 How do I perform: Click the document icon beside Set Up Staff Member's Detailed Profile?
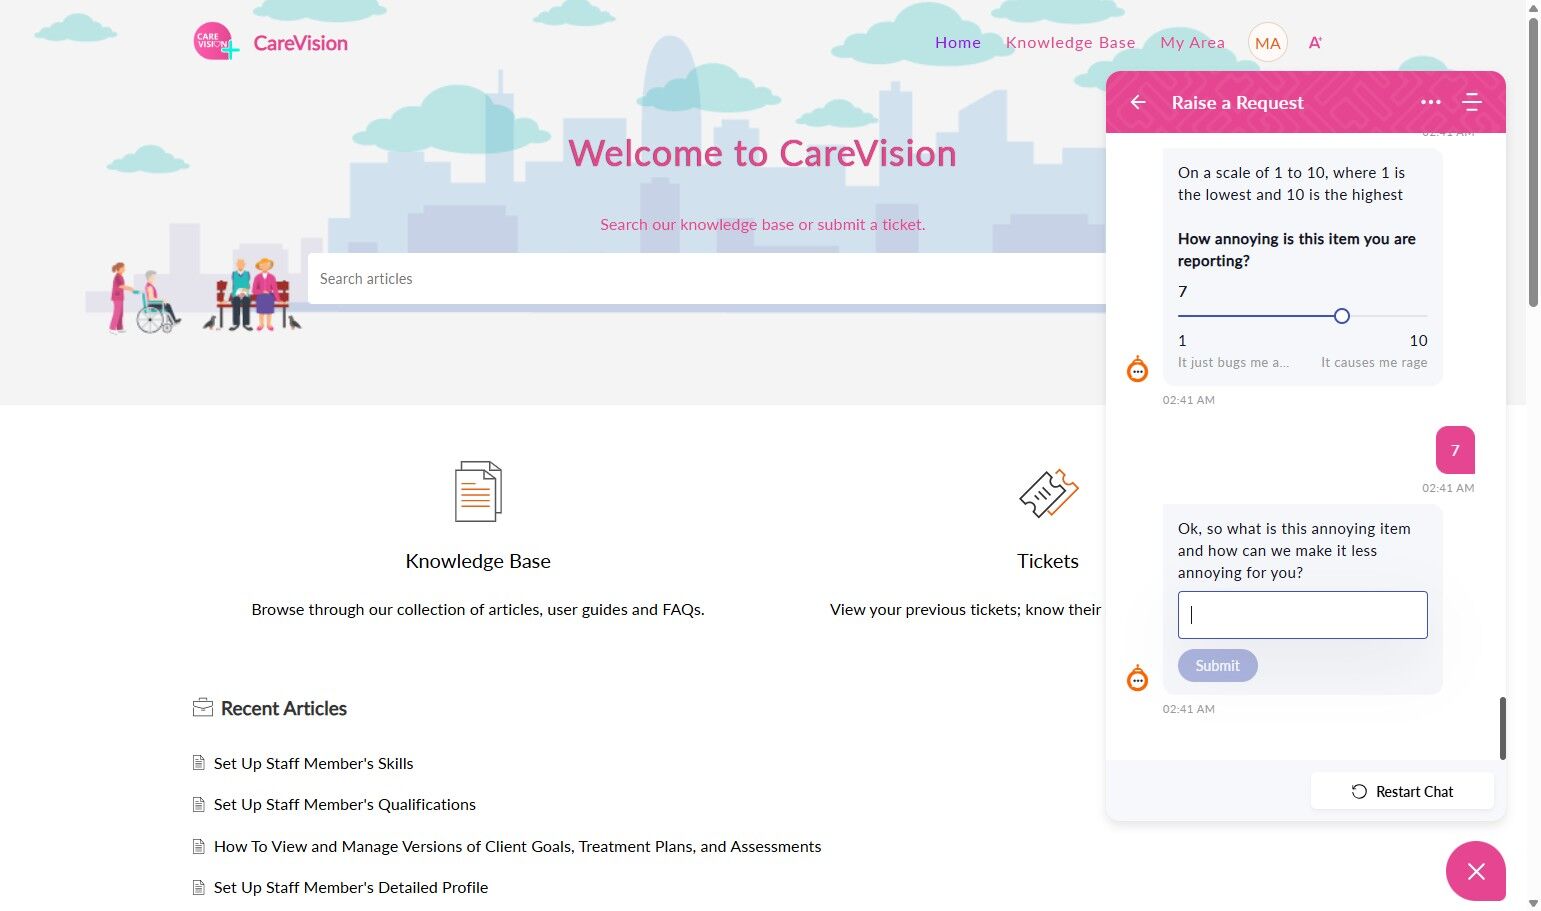point(198,887)
